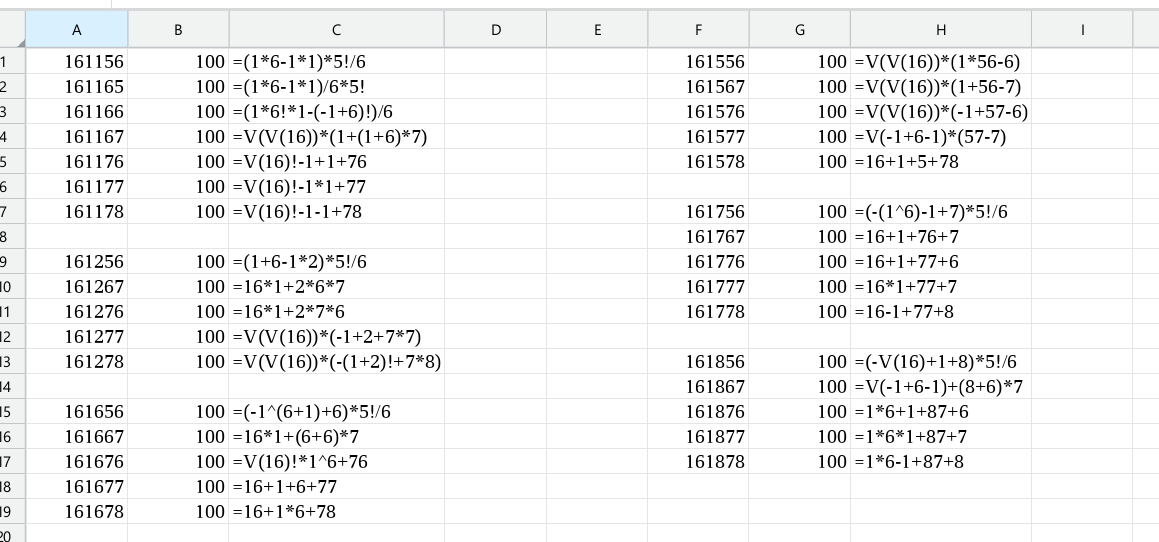Viewport: 1159px width, 542px height.
Task: Select column E header
Action: coord(597,30)
